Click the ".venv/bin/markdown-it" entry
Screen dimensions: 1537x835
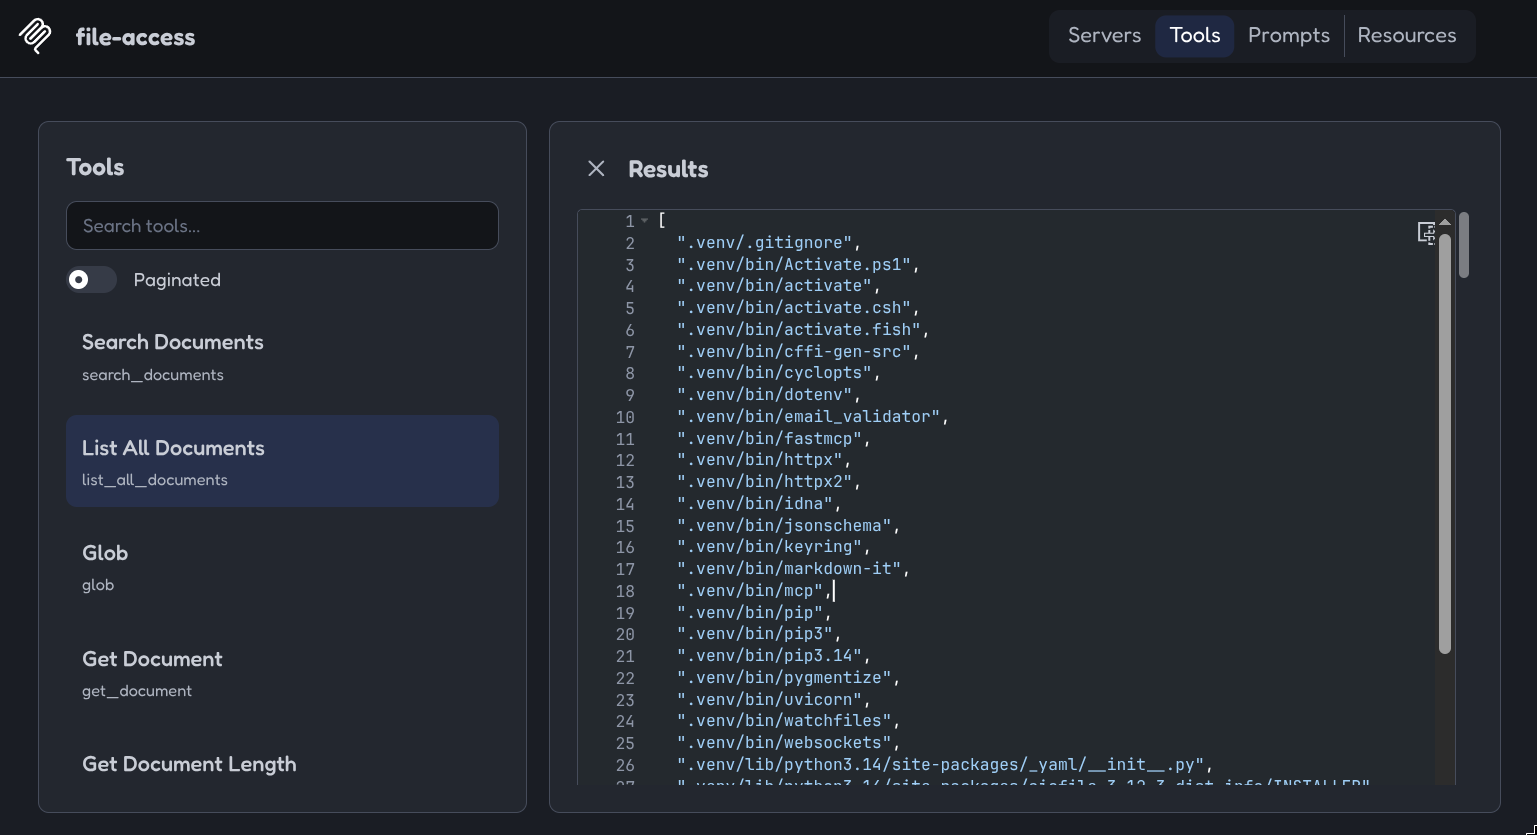tap(794, 569)
